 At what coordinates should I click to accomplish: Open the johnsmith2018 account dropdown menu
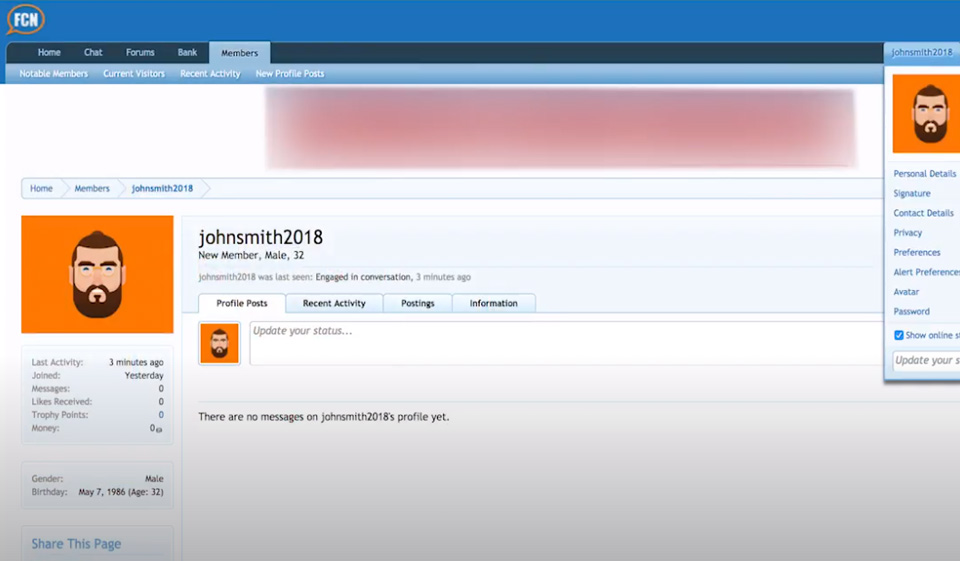(x=921, y=52)
